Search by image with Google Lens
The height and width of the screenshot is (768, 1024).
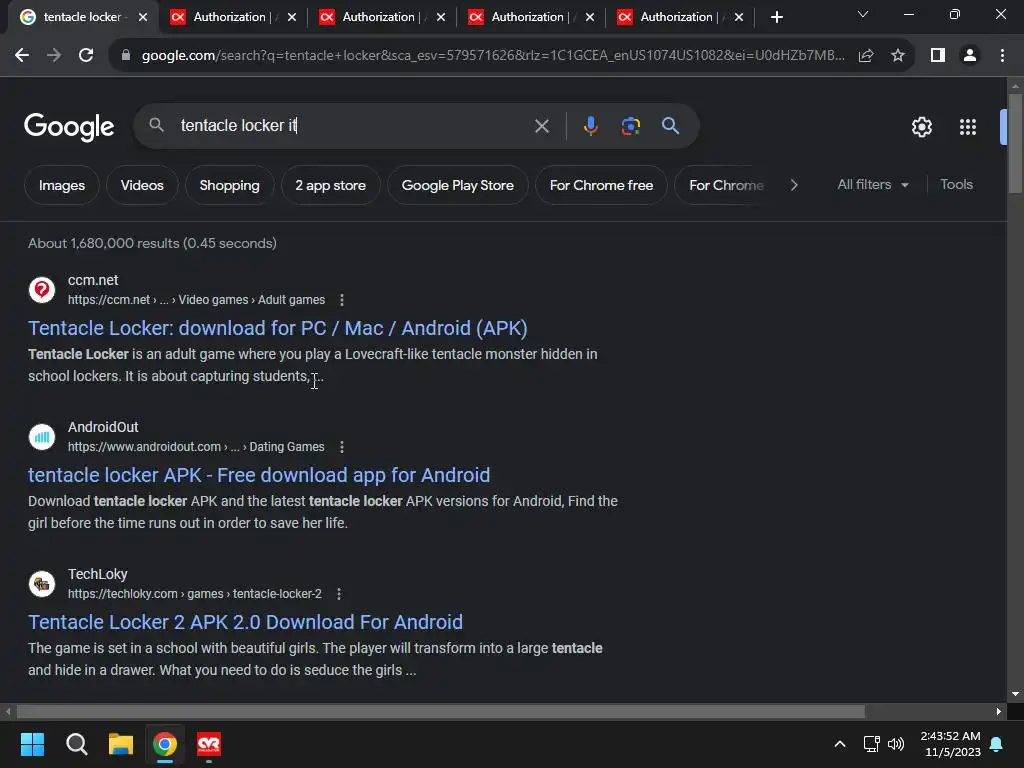point(630,125)
